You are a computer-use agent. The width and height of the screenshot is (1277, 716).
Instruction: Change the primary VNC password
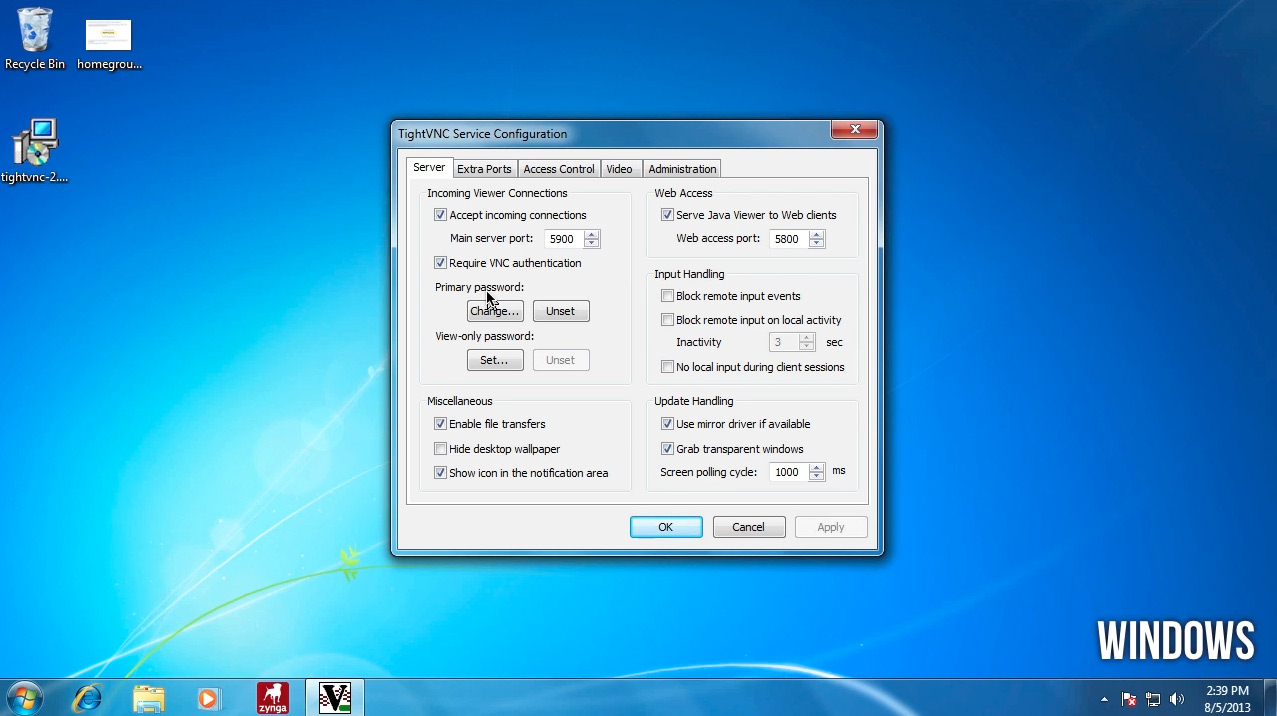coord(494,310)
